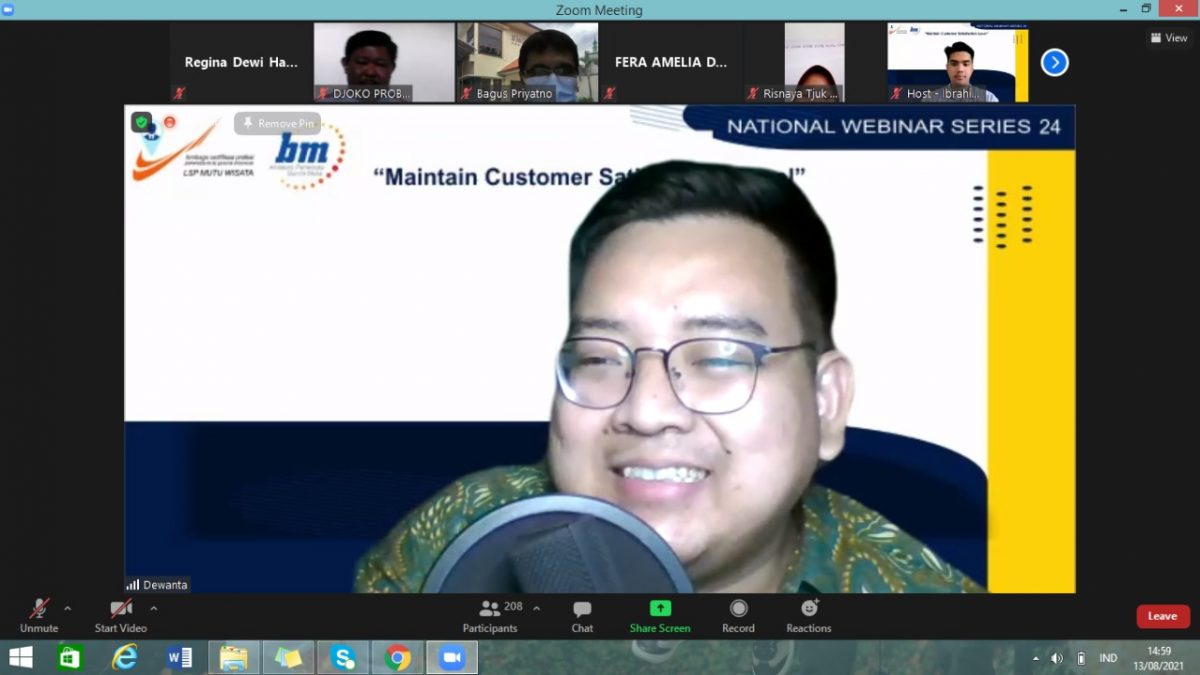Open Microsoft Word from taskbar
1200x675 pixels.
coord(180,657)
